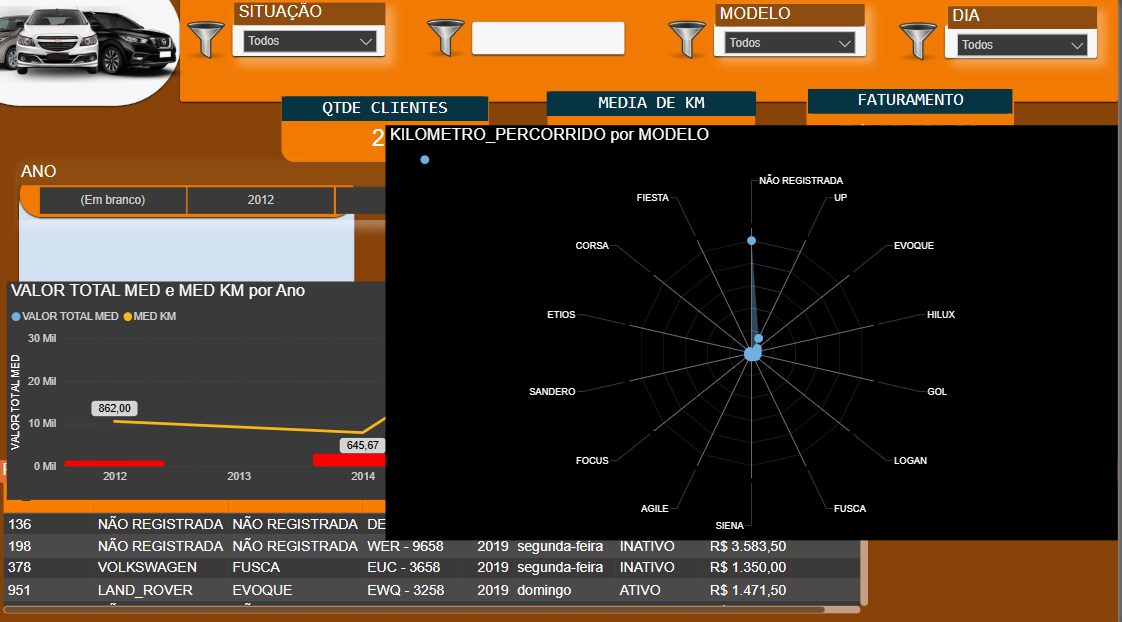Click the domingo cell in table

pos(544,590)
